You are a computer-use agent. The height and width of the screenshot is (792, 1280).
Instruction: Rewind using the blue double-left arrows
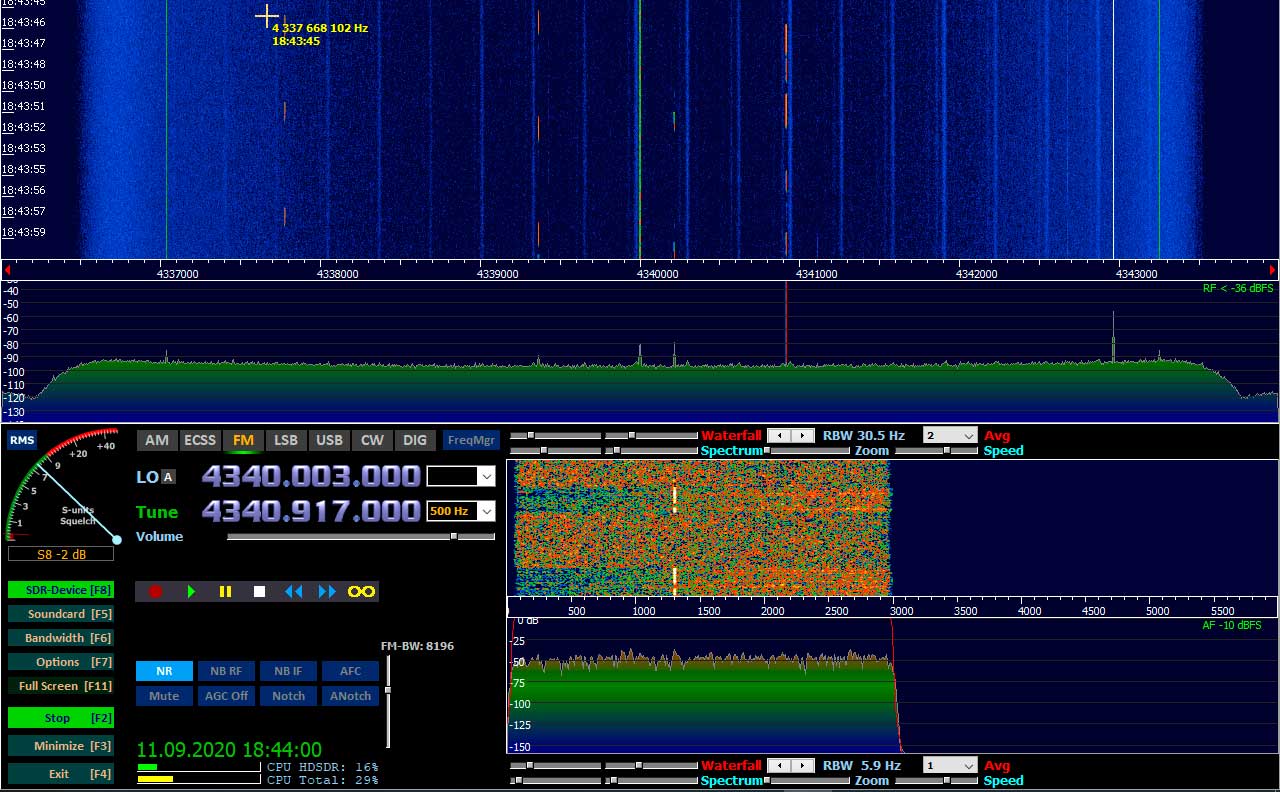tap(293, 591)
